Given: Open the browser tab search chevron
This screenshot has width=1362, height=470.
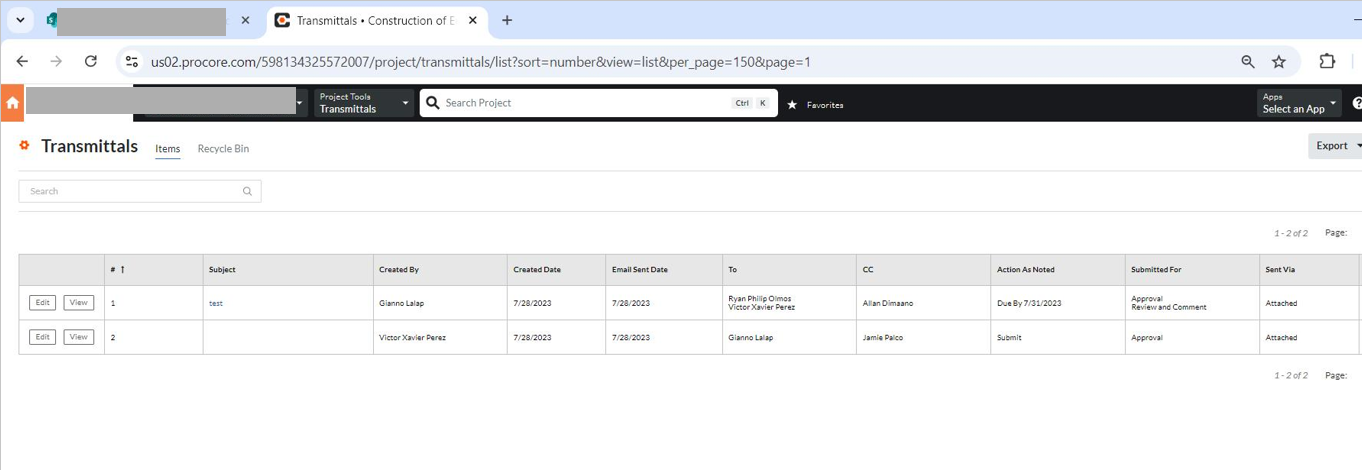Looking at the screenshot, I should point(20,20).
